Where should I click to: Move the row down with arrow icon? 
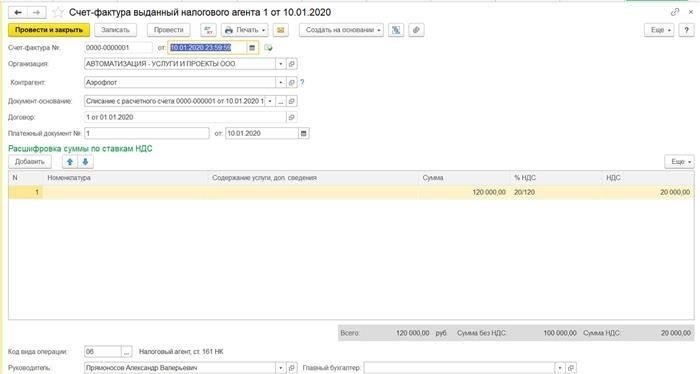click(85, 162)
